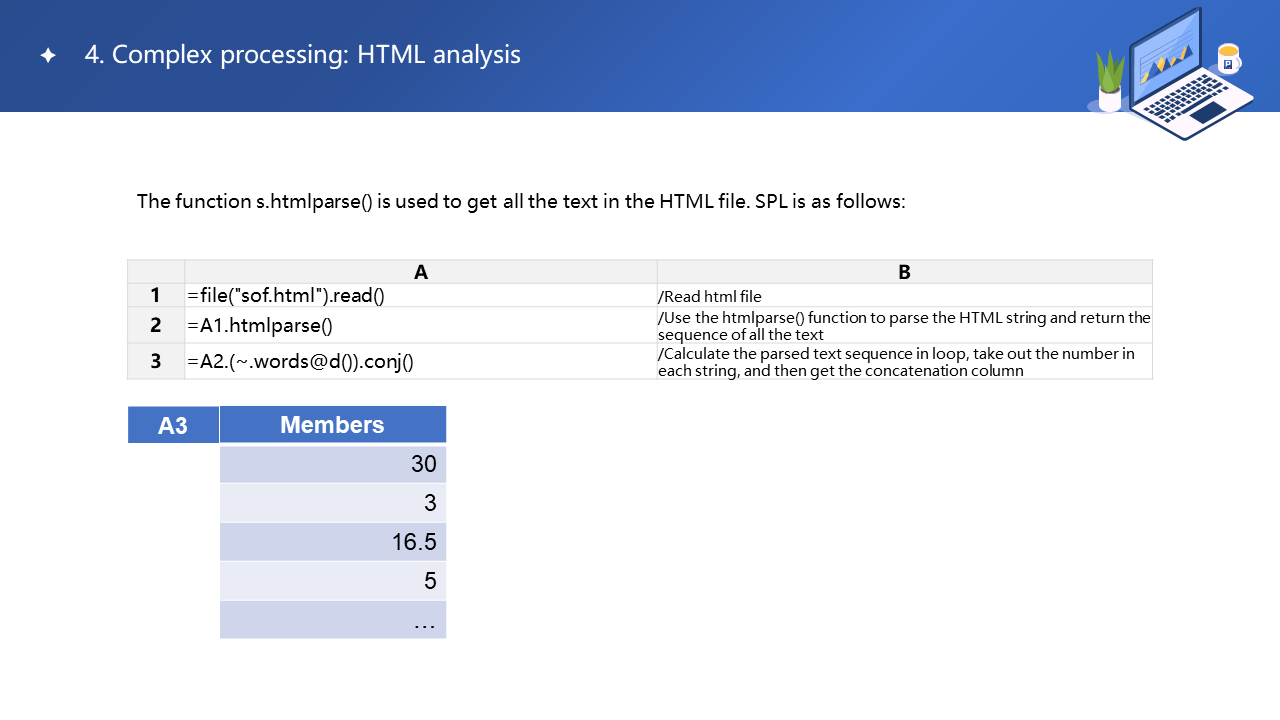The height and width of the screenshot is (720, 1280).
Task: Select cell containing =A1.htmlparse()
Action: pos(420,325)
